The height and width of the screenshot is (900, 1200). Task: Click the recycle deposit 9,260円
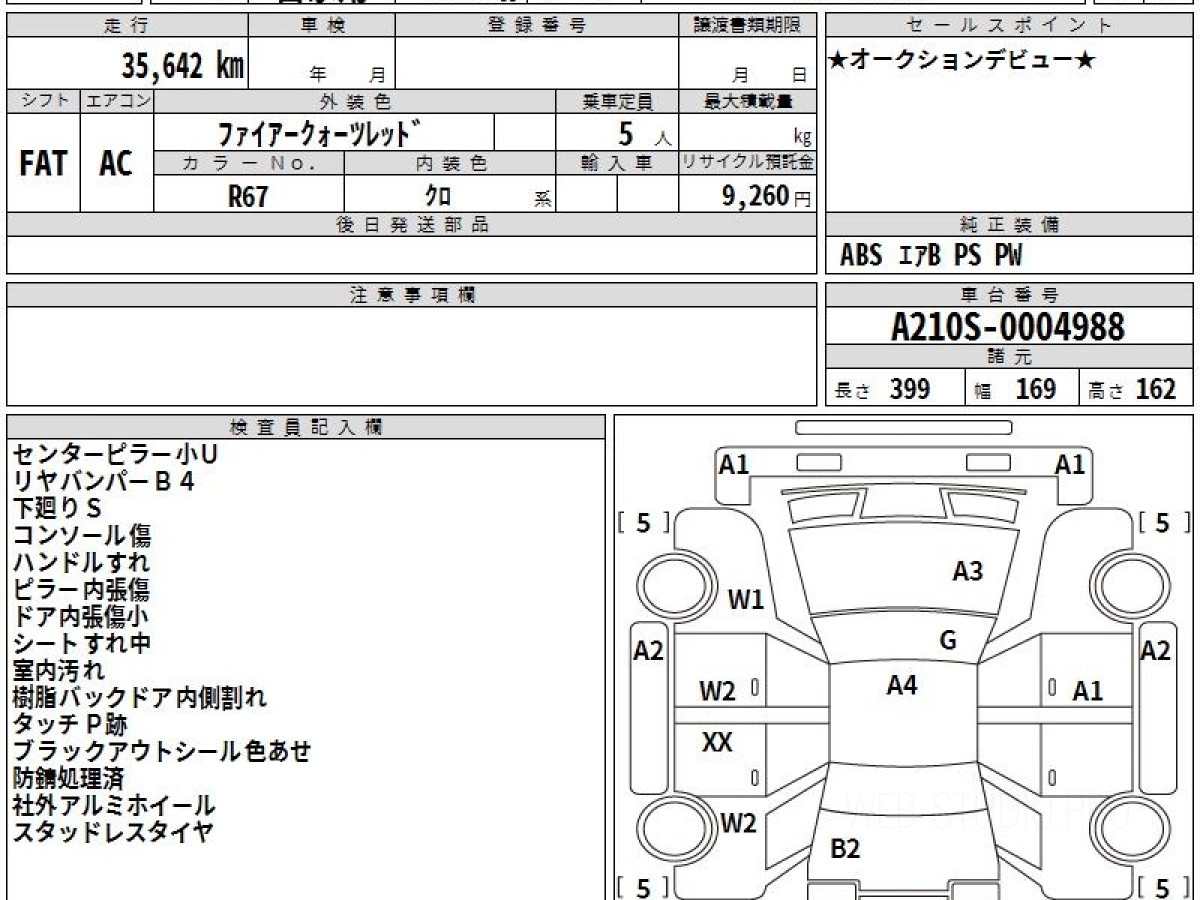pyautogui.click(x=767, y=196)
